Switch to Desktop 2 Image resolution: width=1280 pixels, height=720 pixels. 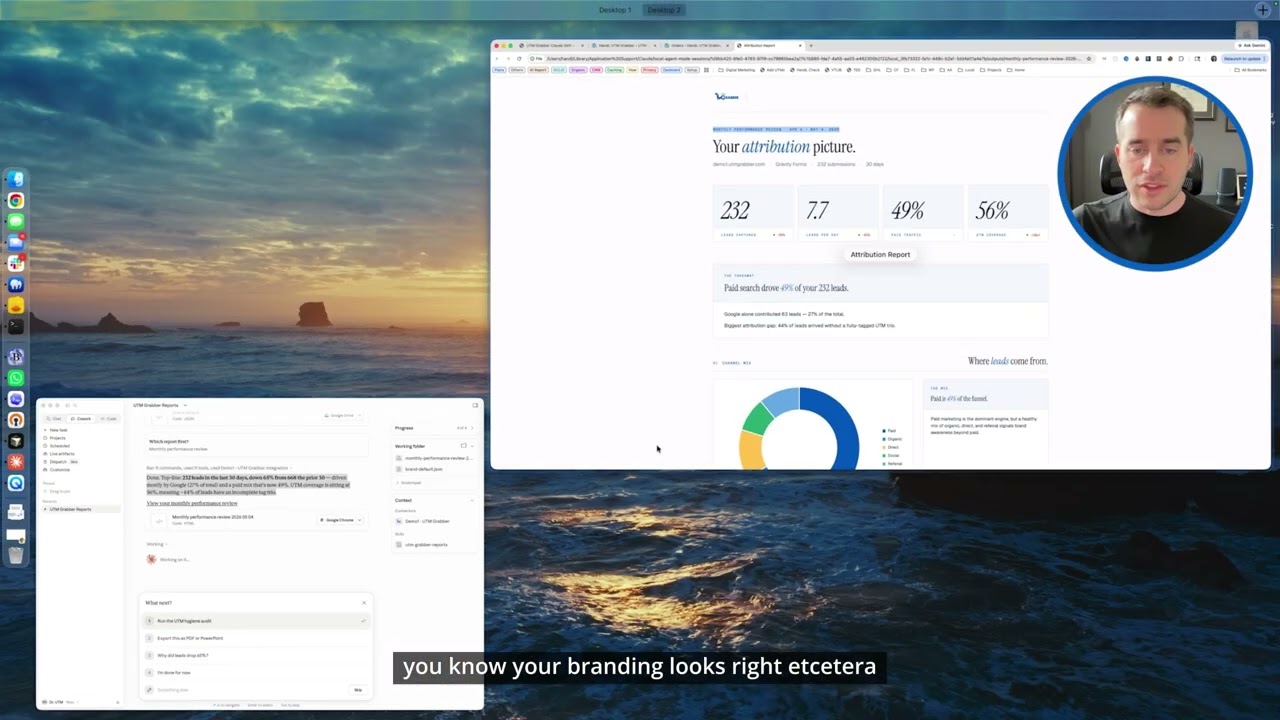663,10
